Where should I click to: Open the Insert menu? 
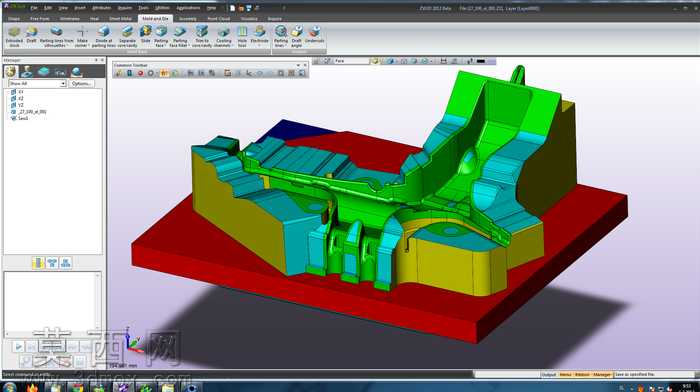[80, 8]
